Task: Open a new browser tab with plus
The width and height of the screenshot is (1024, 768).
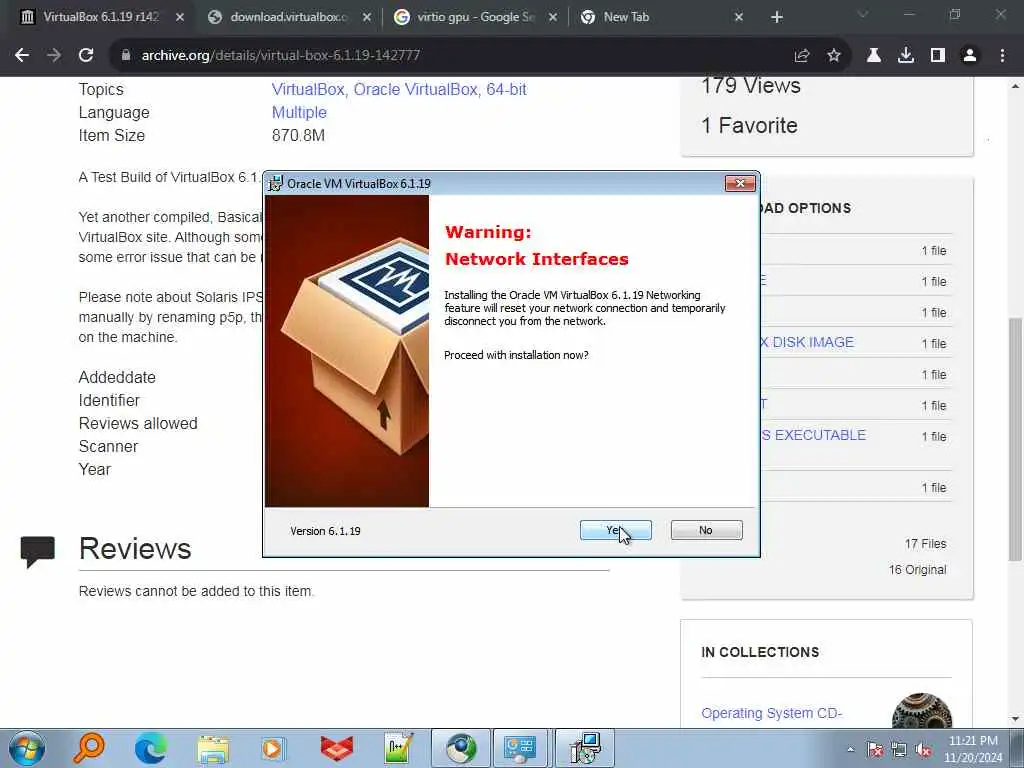Action: (776, 17)
